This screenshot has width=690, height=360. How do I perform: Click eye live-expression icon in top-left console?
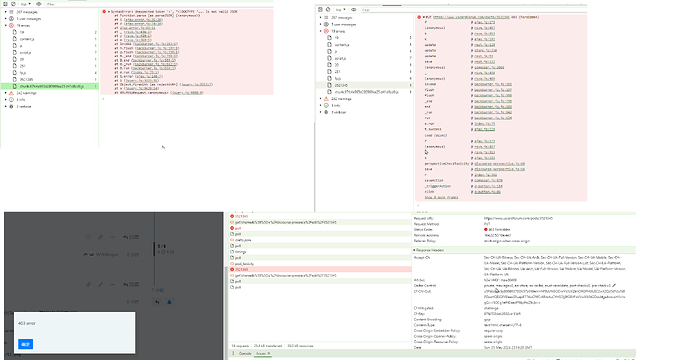pos(39,4)
